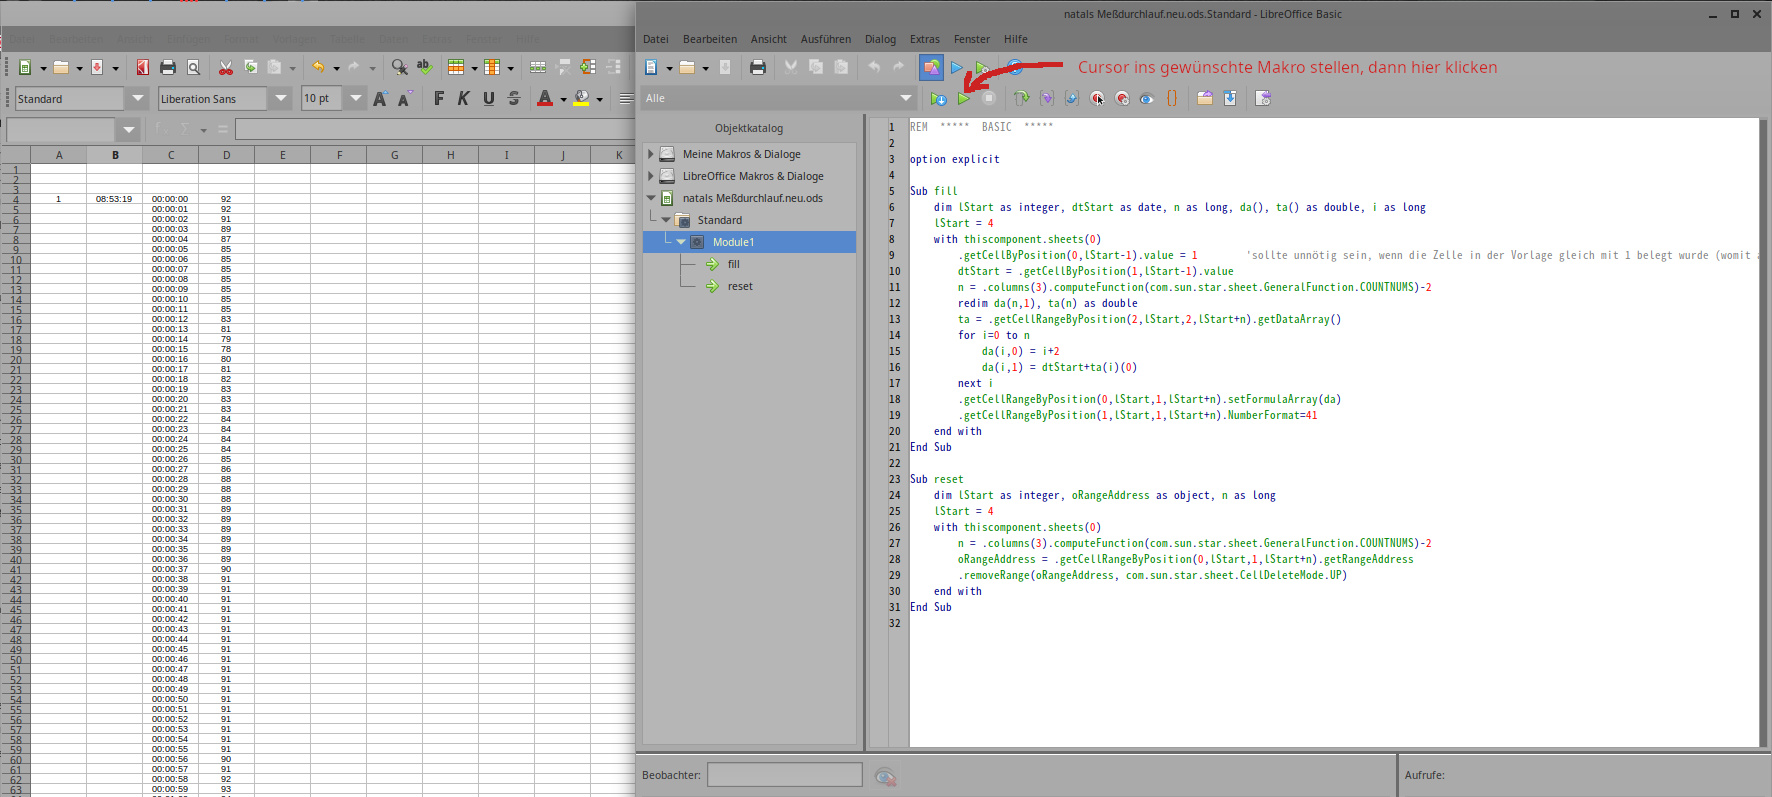Open the Liberation Sans font dropdown

tap(281, 98)
